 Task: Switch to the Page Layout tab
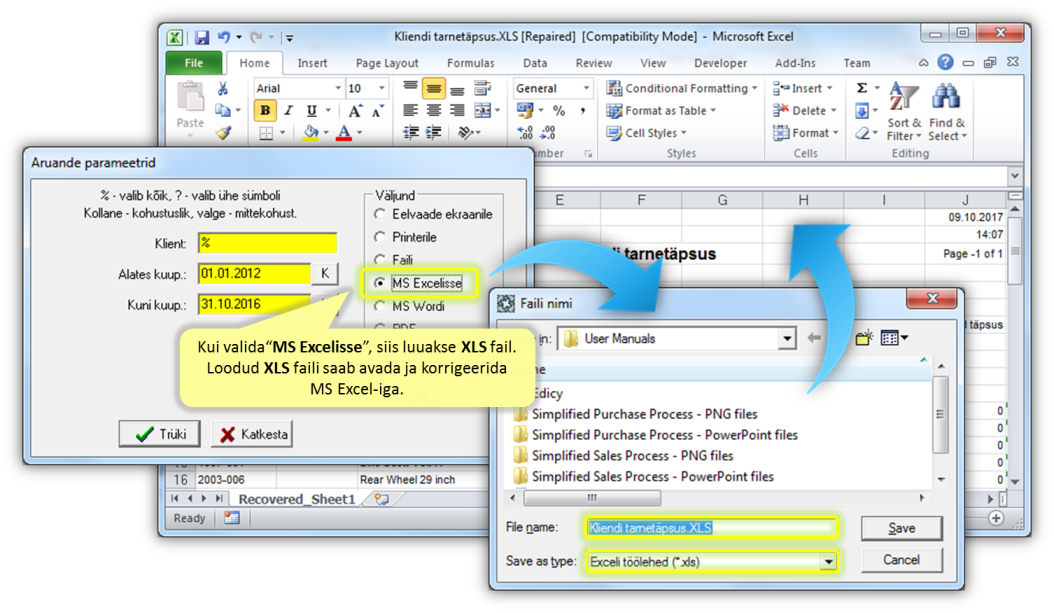387,63
